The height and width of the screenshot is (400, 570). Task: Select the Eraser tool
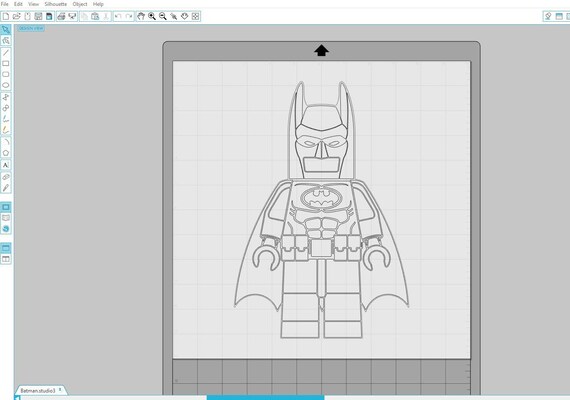[6, 177]
